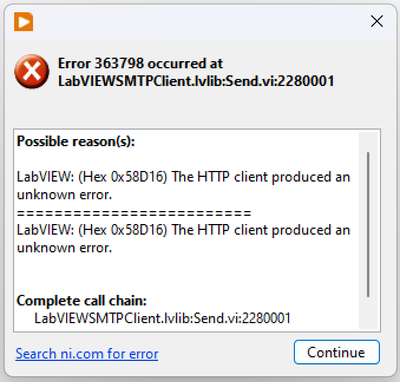Screen dimensions: 400x382
Task: Click the scrollbar track above the thumb
Action: point(368,142)
